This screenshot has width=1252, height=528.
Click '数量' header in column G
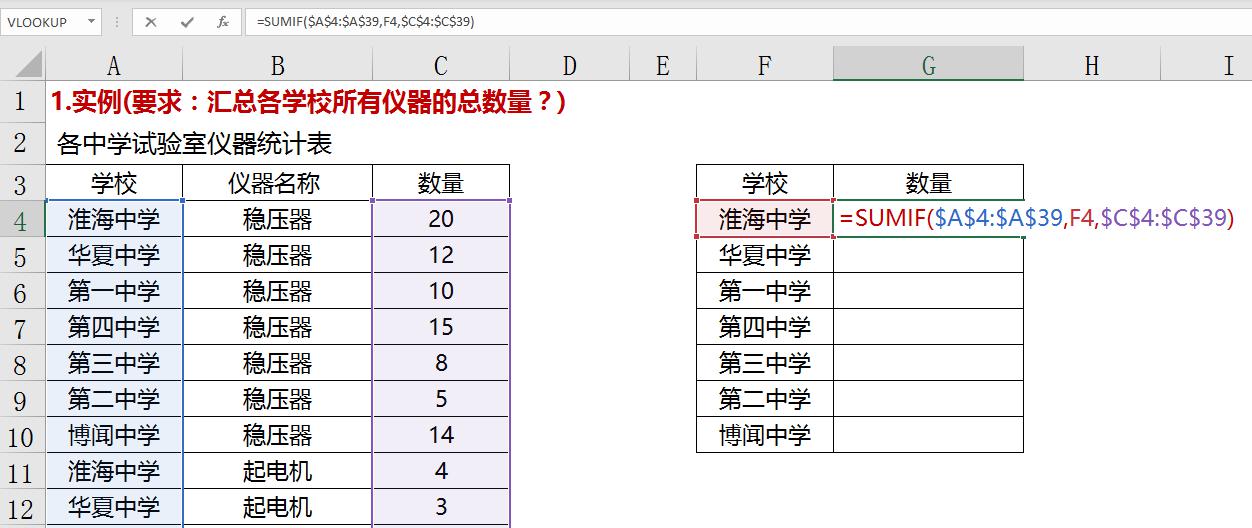pyautogui.click(x=928, y=183)
